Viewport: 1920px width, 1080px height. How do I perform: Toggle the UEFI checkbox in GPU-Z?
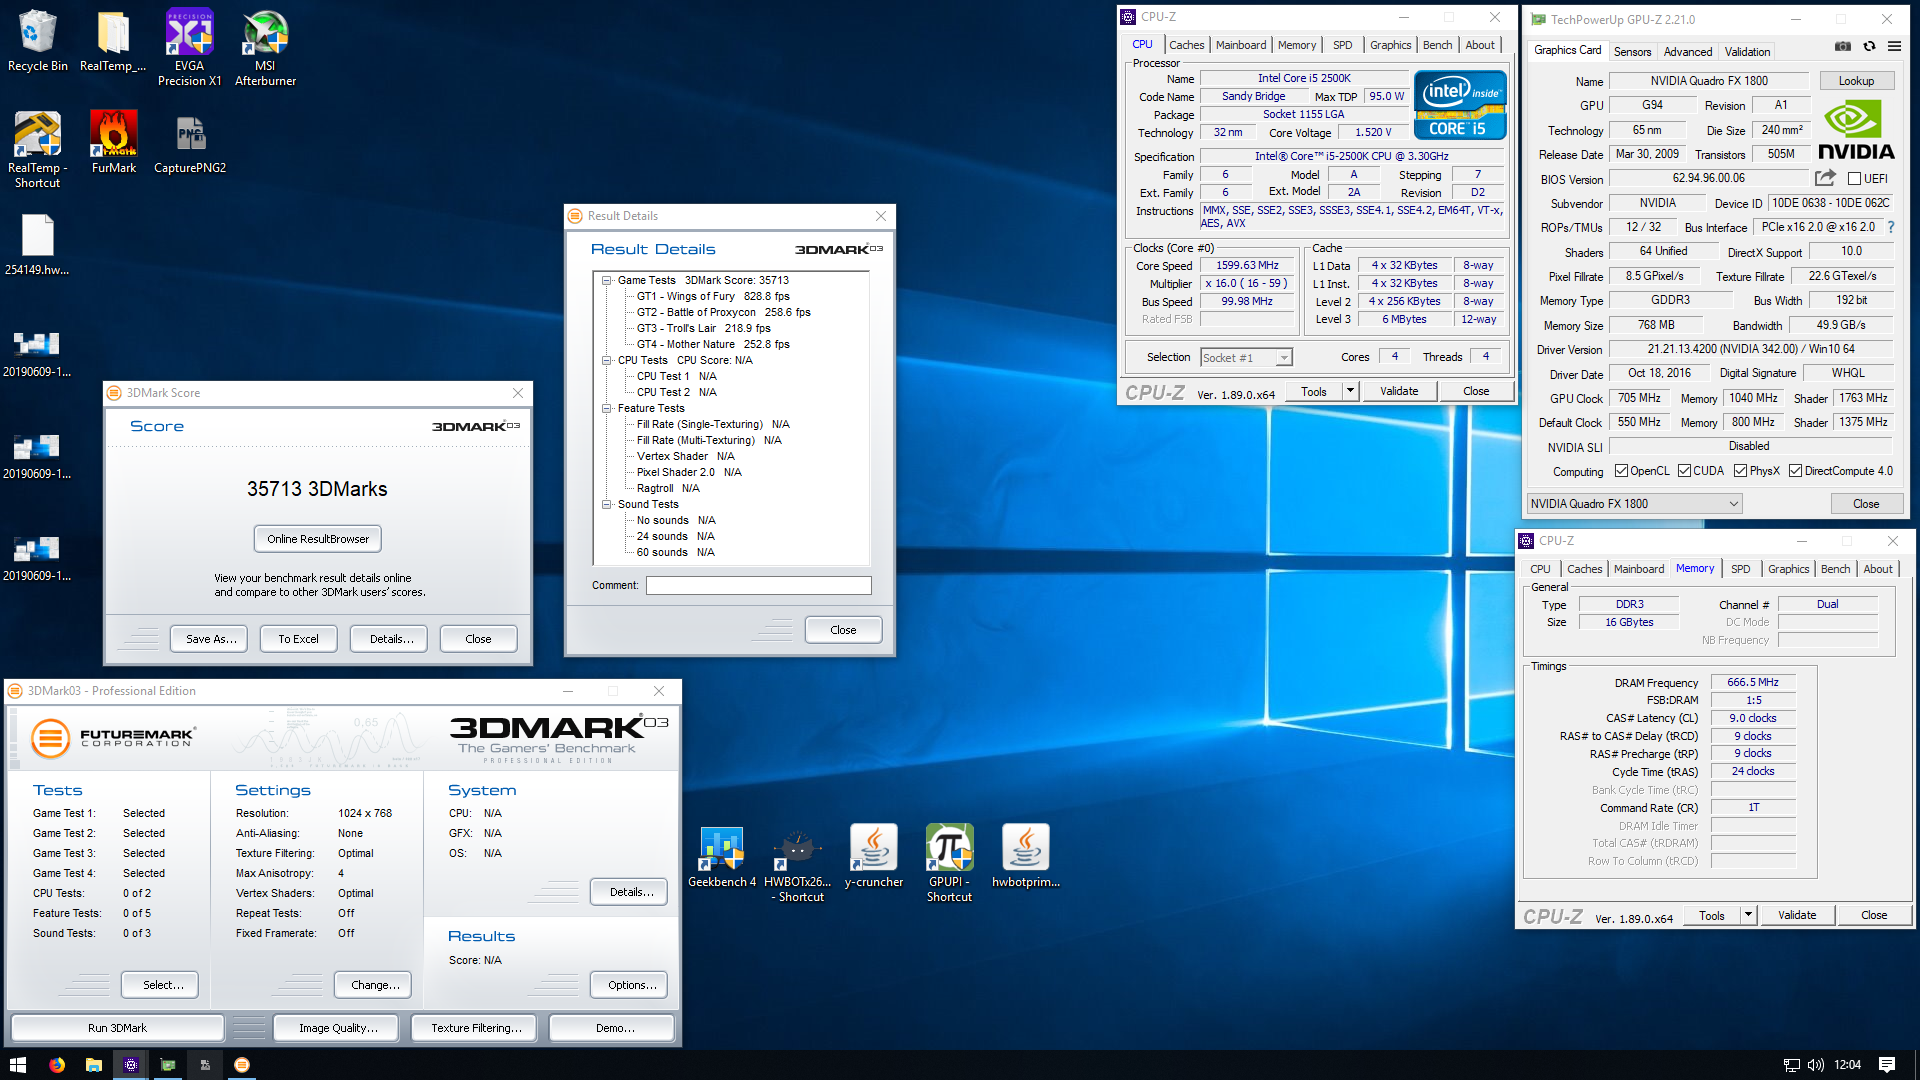(x=1854, y=179)
